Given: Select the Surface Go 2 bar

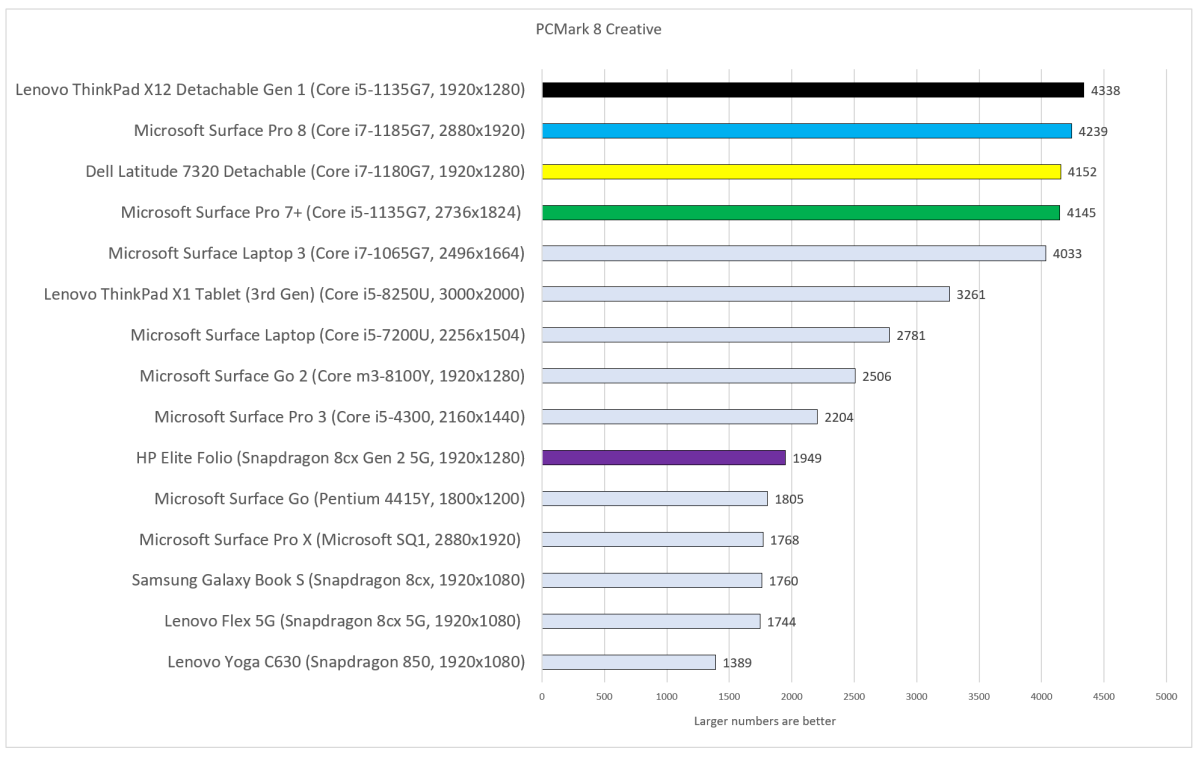Looking at the screenshot, I should [x=699, y=375].
